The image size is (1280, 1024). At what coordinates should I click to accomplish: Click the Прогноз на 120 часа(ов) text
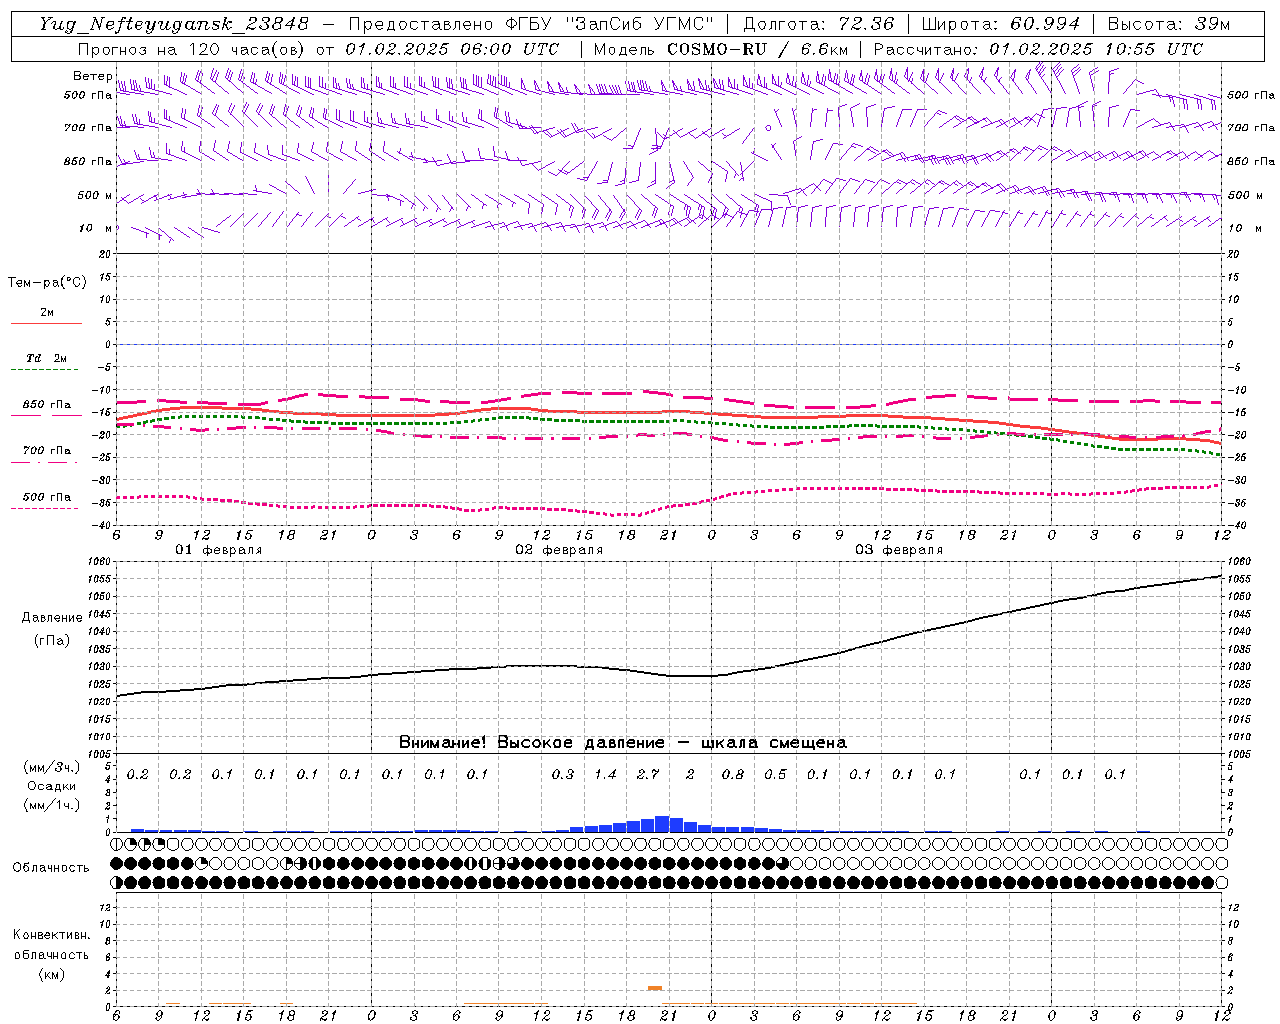[x=192, y=49]
